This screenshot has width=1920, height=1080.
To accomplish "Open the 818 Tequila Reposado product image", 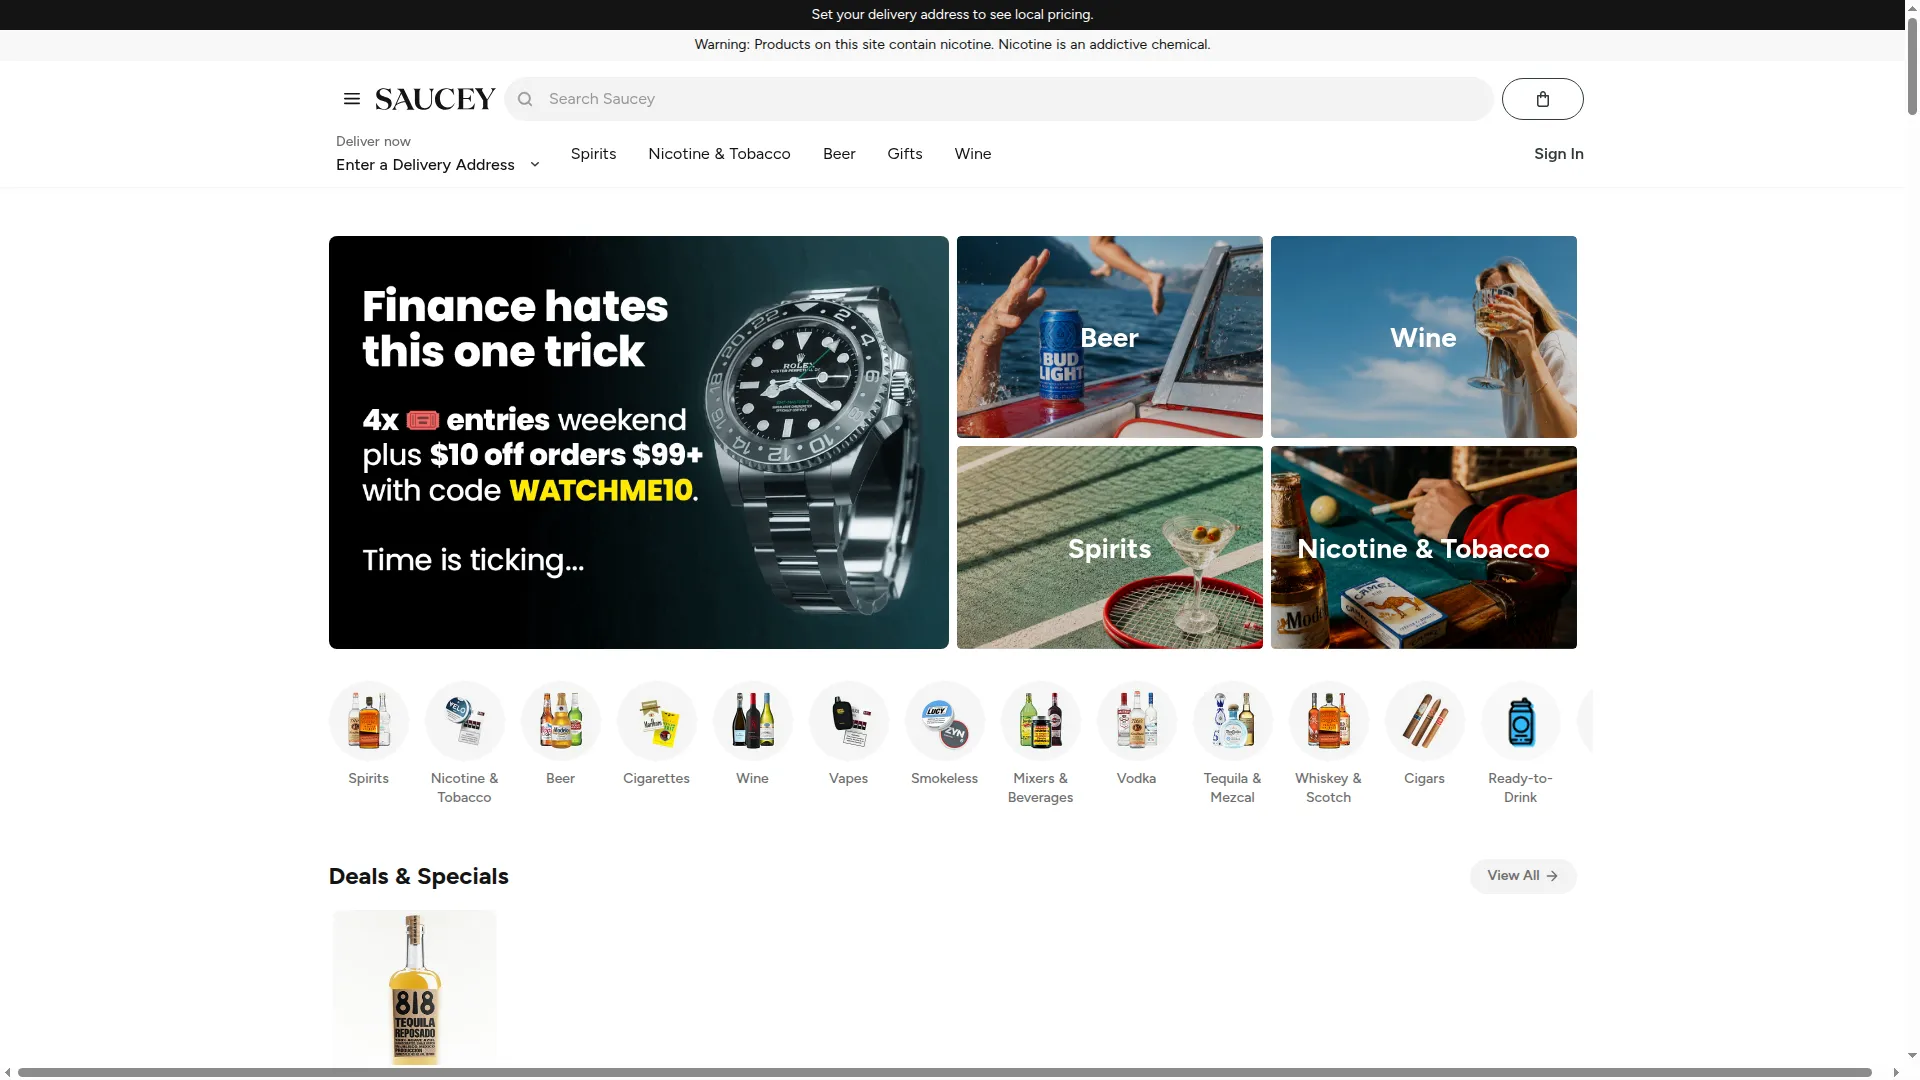I will (x=415, y=988).
